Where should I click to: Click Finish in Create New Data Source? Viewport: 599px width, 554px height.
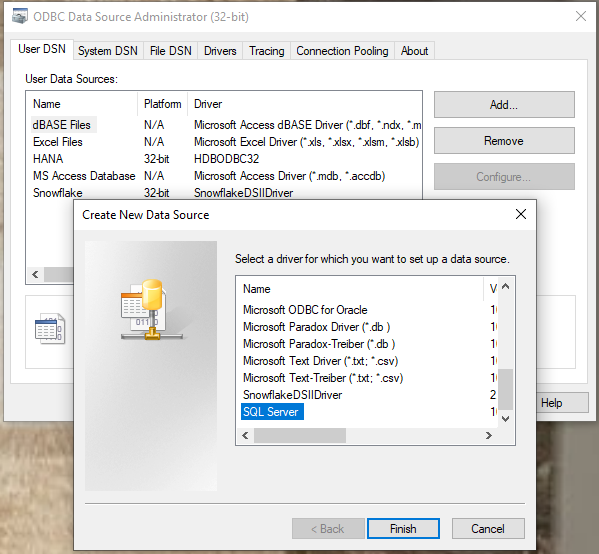(x=403, y=529)
